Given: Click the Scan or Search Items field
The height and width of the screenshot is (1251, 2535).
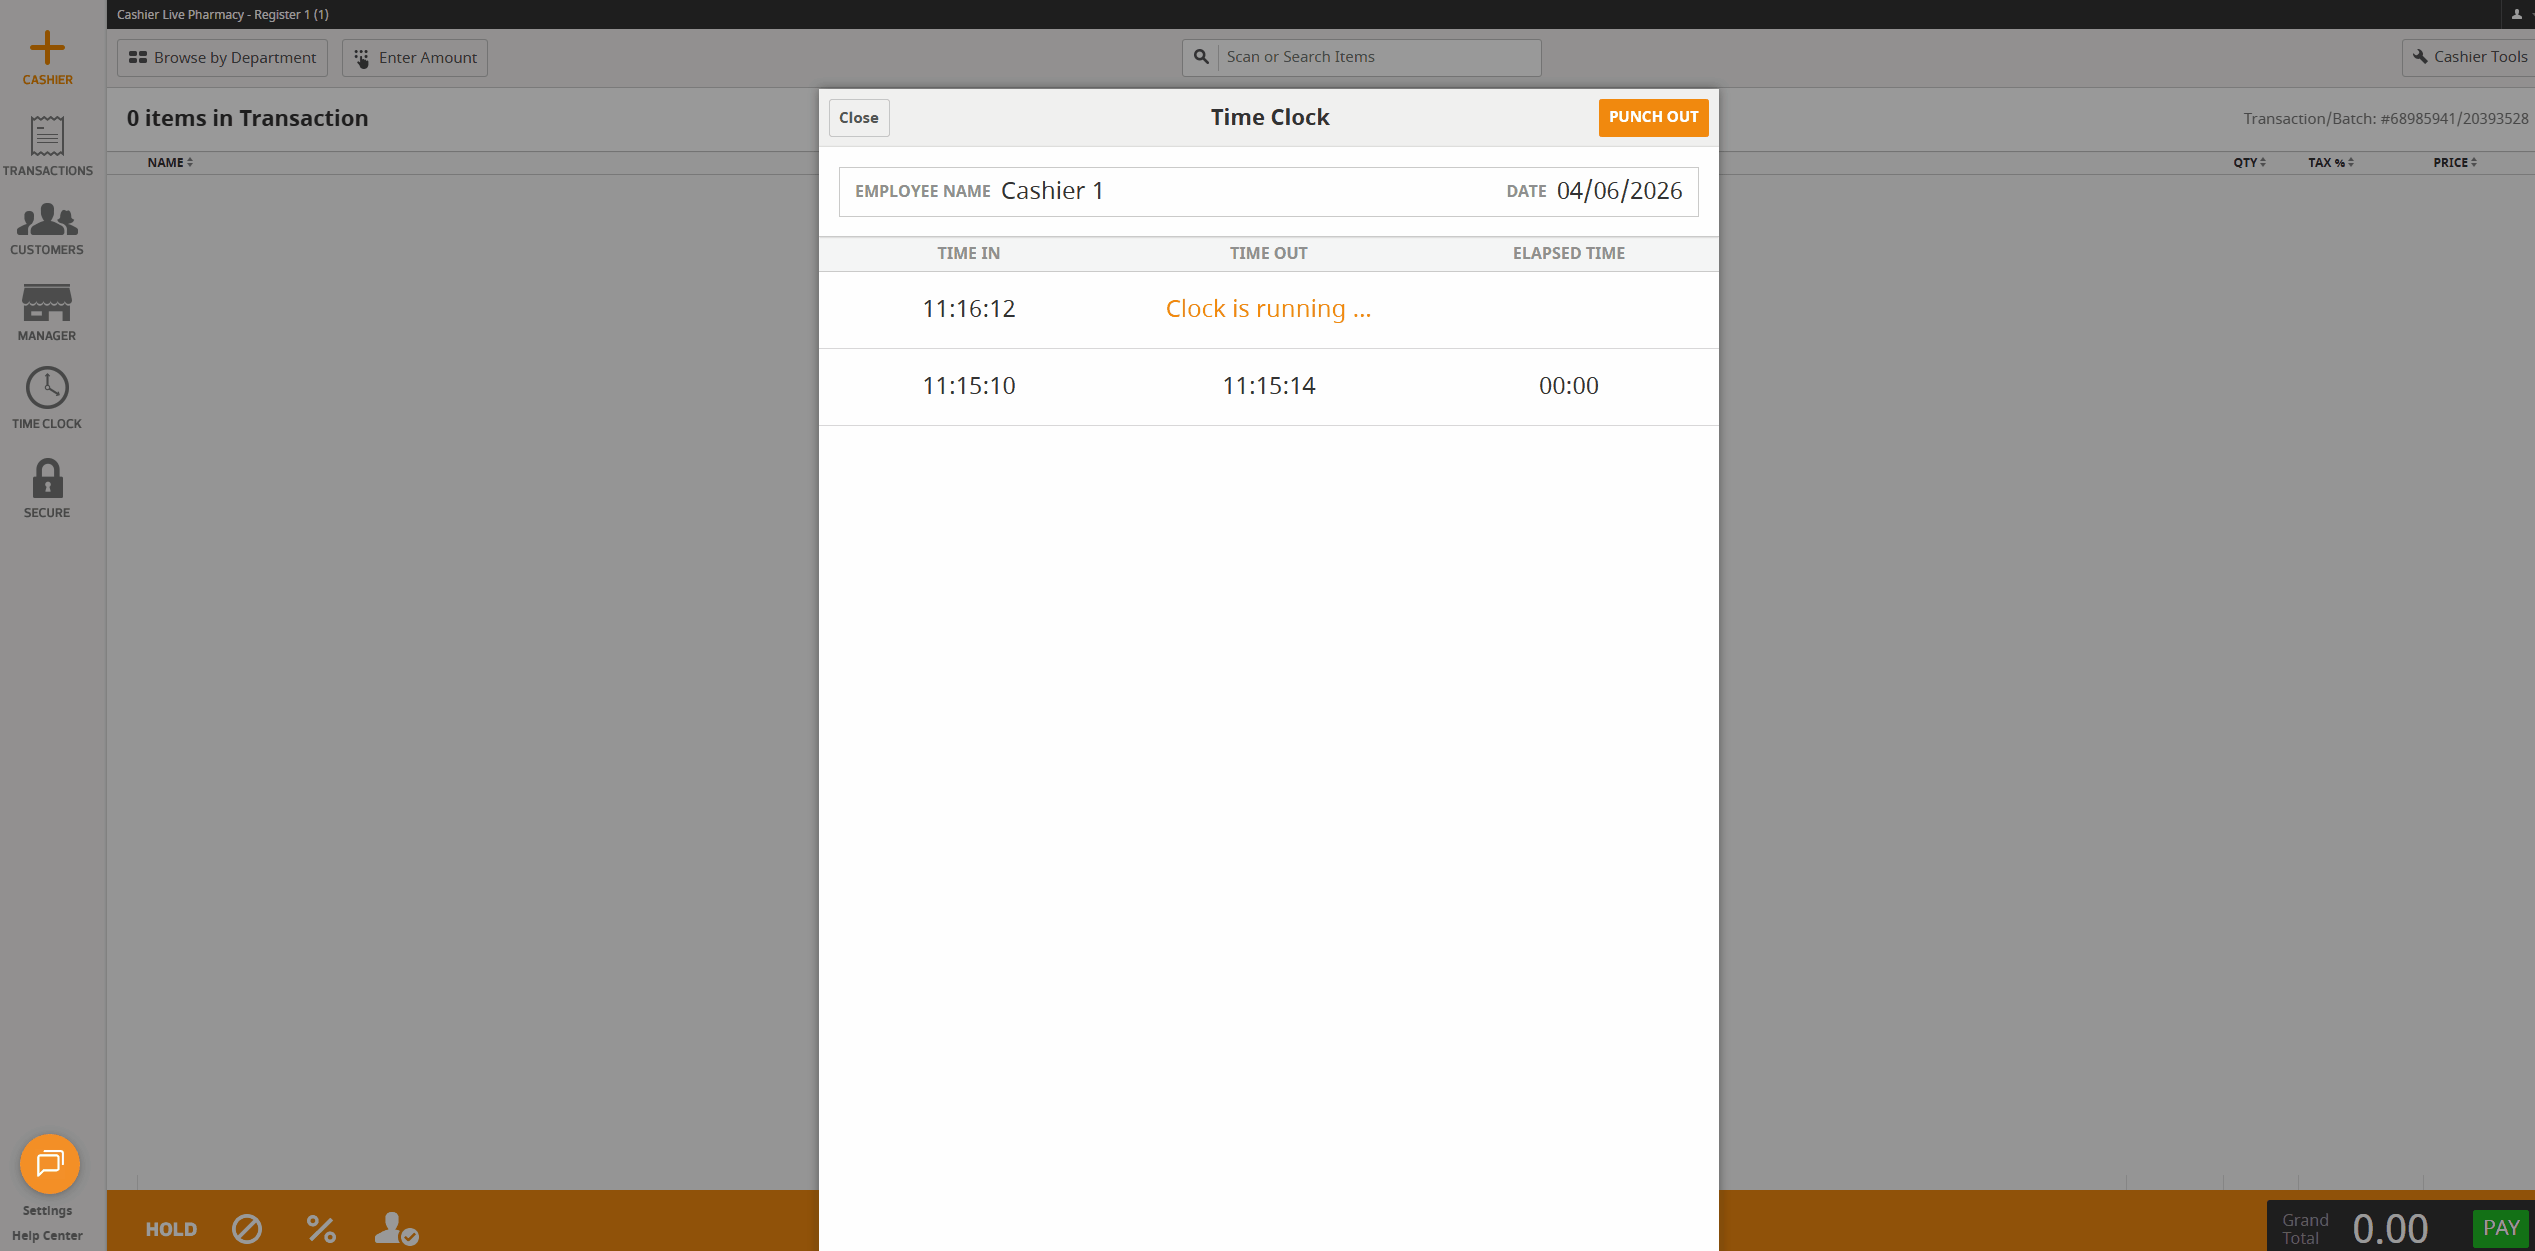Looking at the screenshot, I should point(1377,57).
